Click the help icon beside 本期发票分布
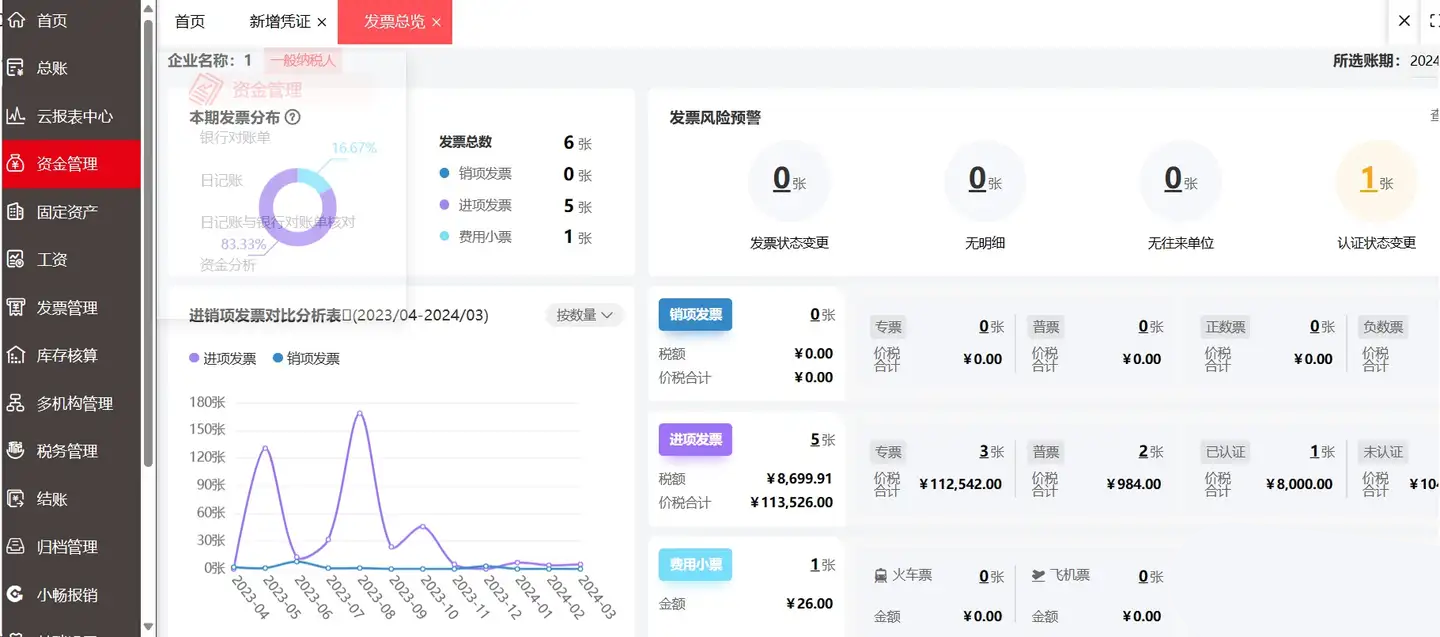This screenshot has width=1440, height=637. (x=293, y=117)
